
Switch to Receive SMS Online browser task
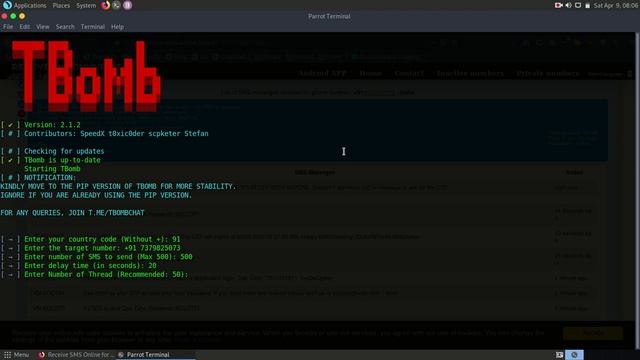76,355
